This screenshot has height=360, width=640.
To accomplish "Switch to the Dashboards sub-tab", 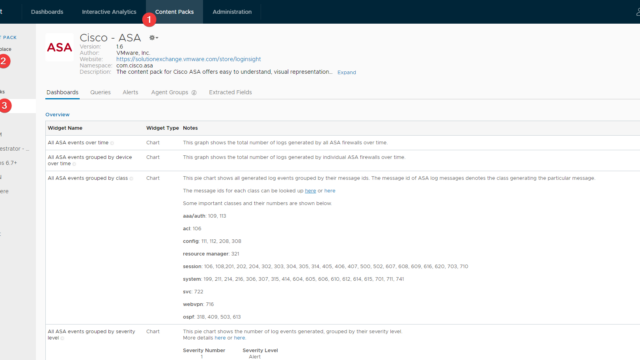I will click(62, 92).
